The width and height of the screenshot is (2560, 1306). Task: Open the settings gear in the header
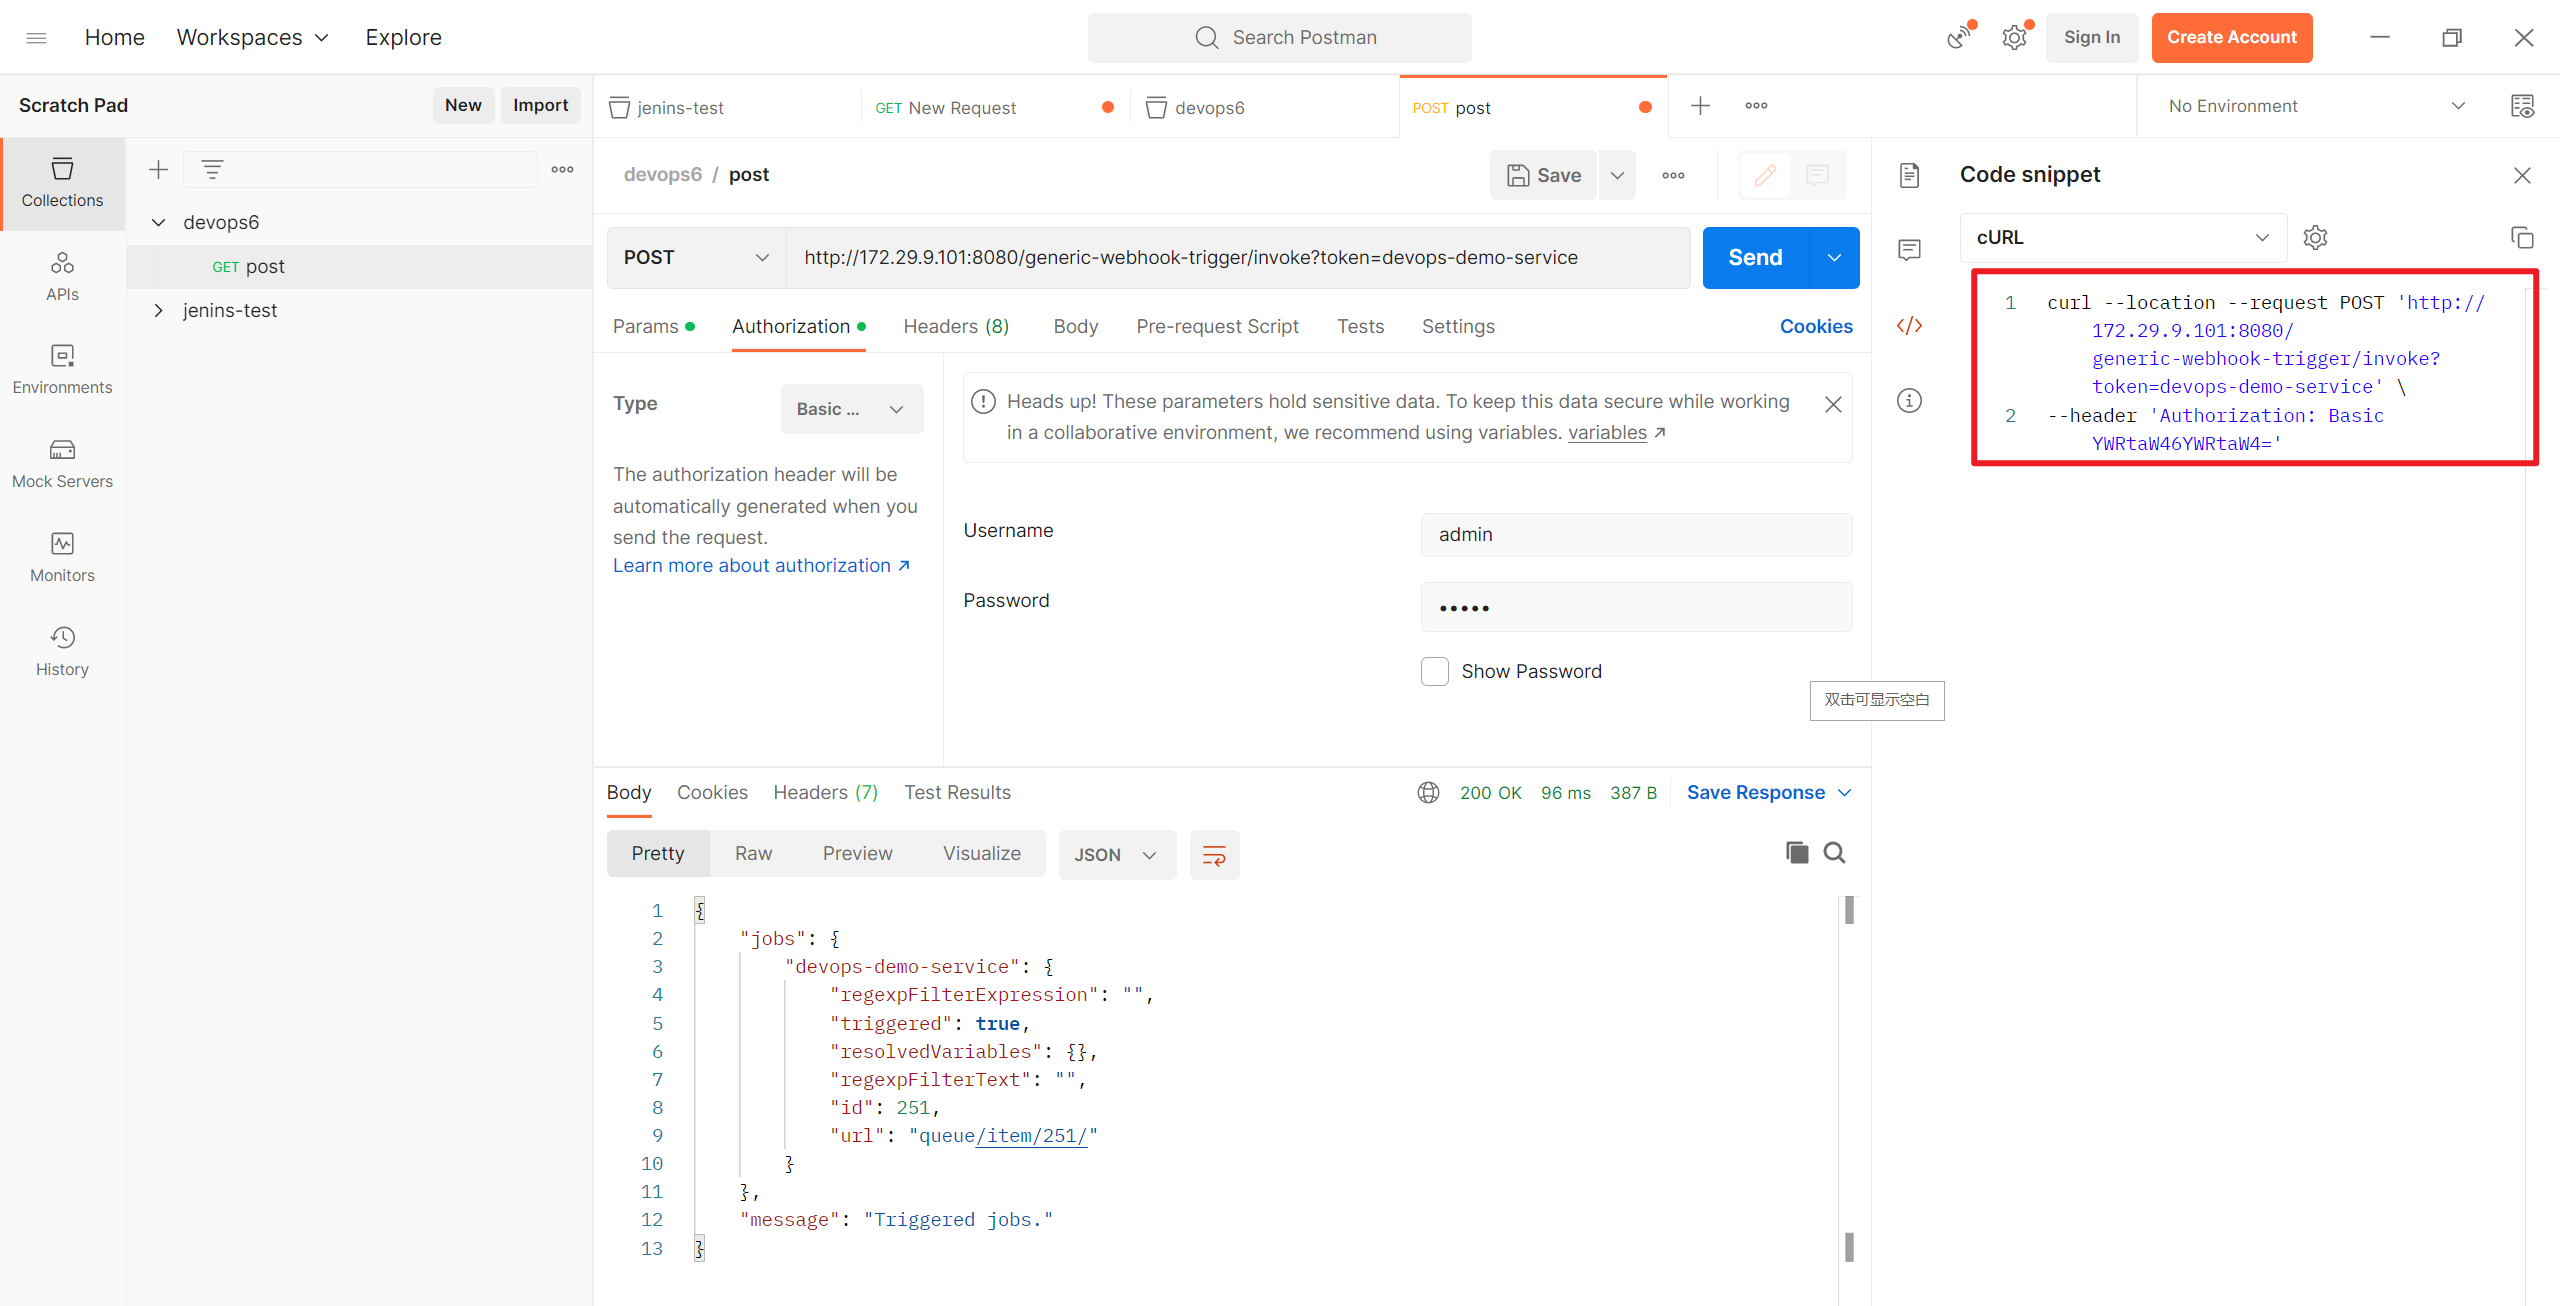tap(2014, 38)
